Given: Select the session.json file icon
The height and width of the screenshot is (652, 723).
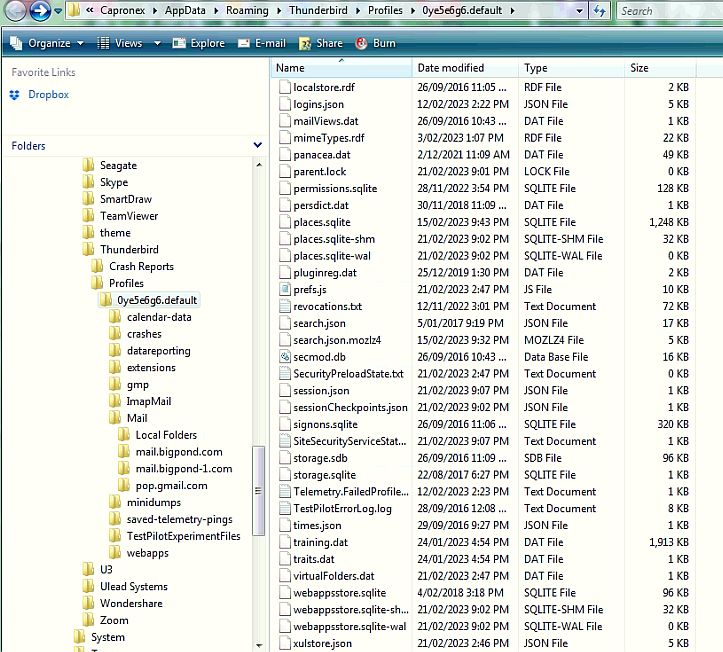Looking at the screenshot, I should tap(285, 391).
